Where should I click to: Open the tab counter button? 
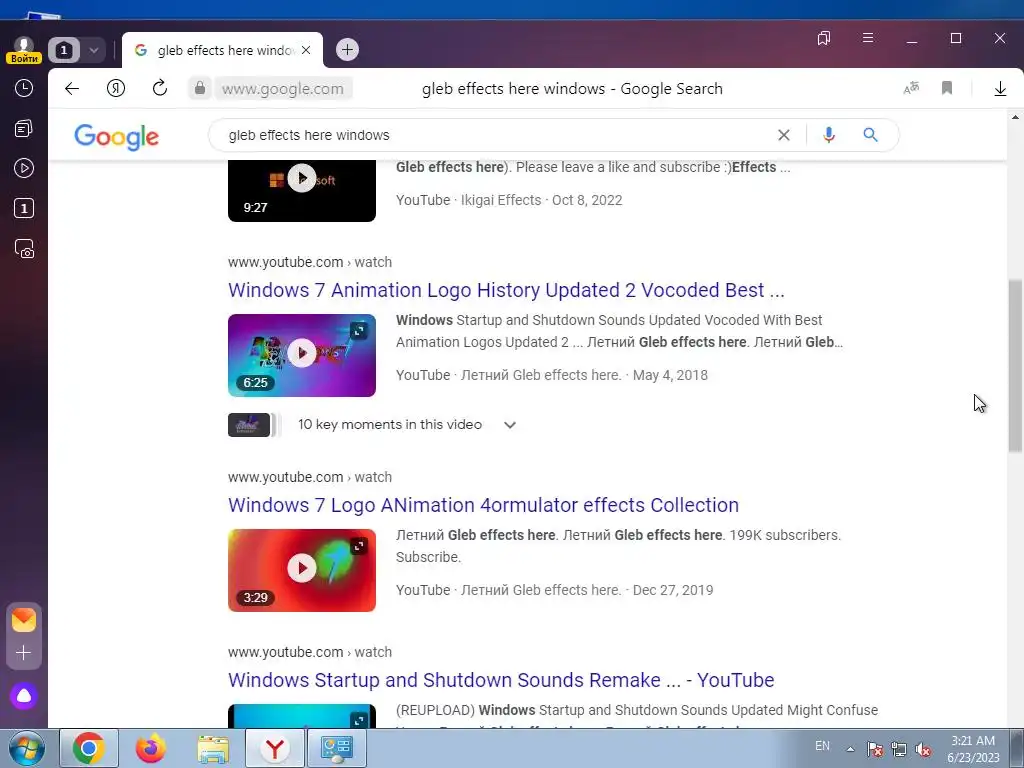(63, 50)
